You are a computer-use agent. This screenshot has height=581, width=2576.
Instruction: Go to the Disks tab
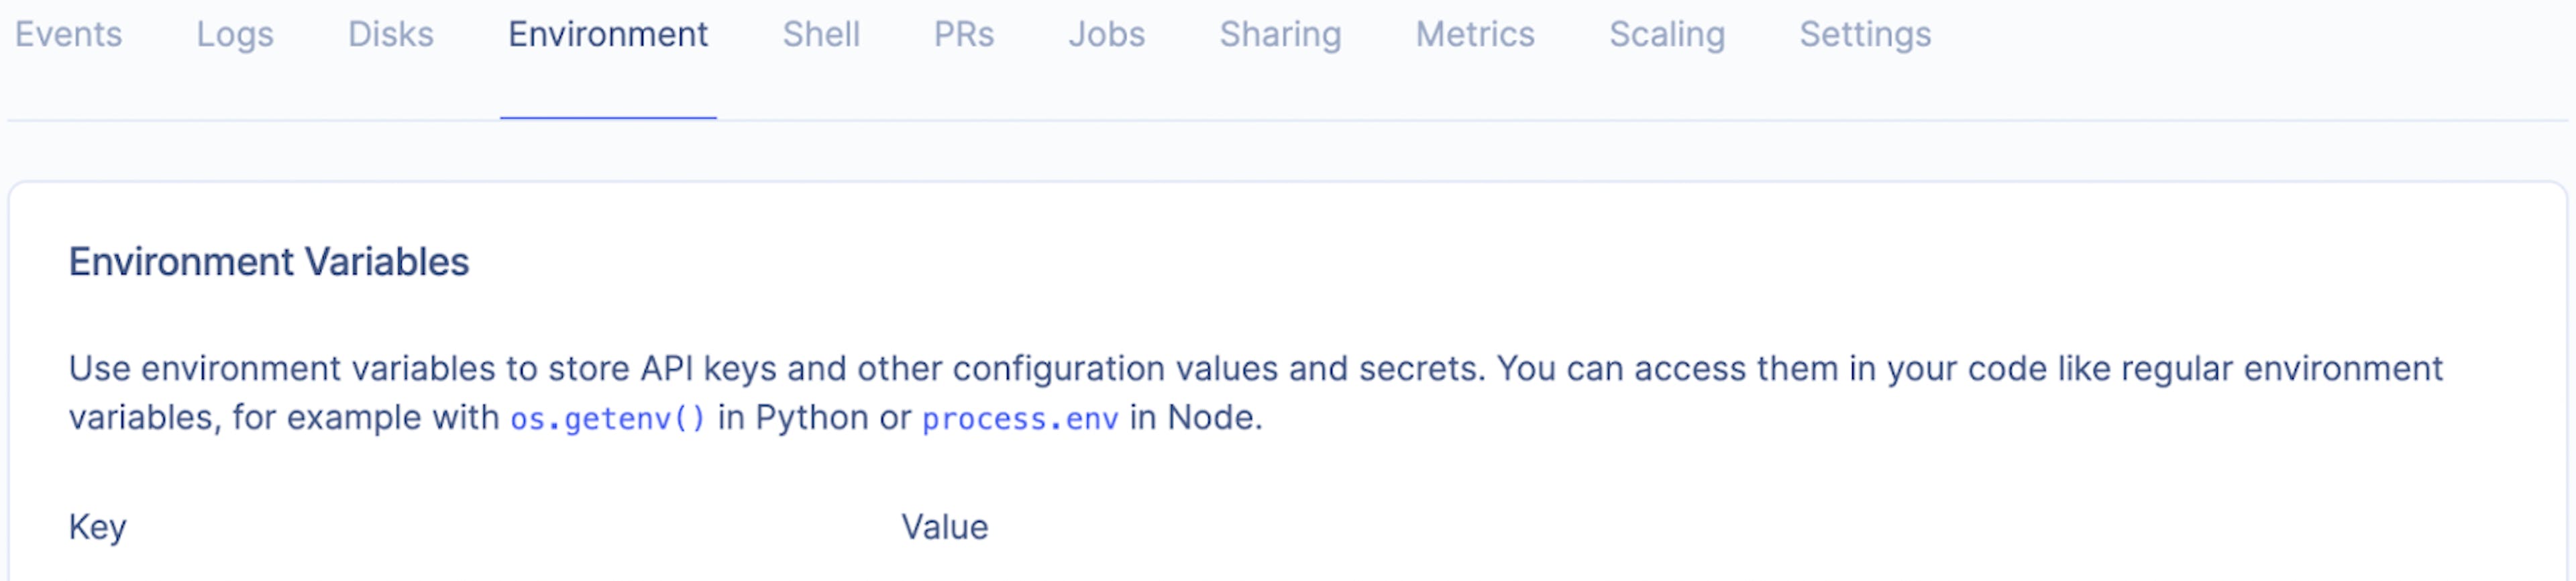[390, 35]
